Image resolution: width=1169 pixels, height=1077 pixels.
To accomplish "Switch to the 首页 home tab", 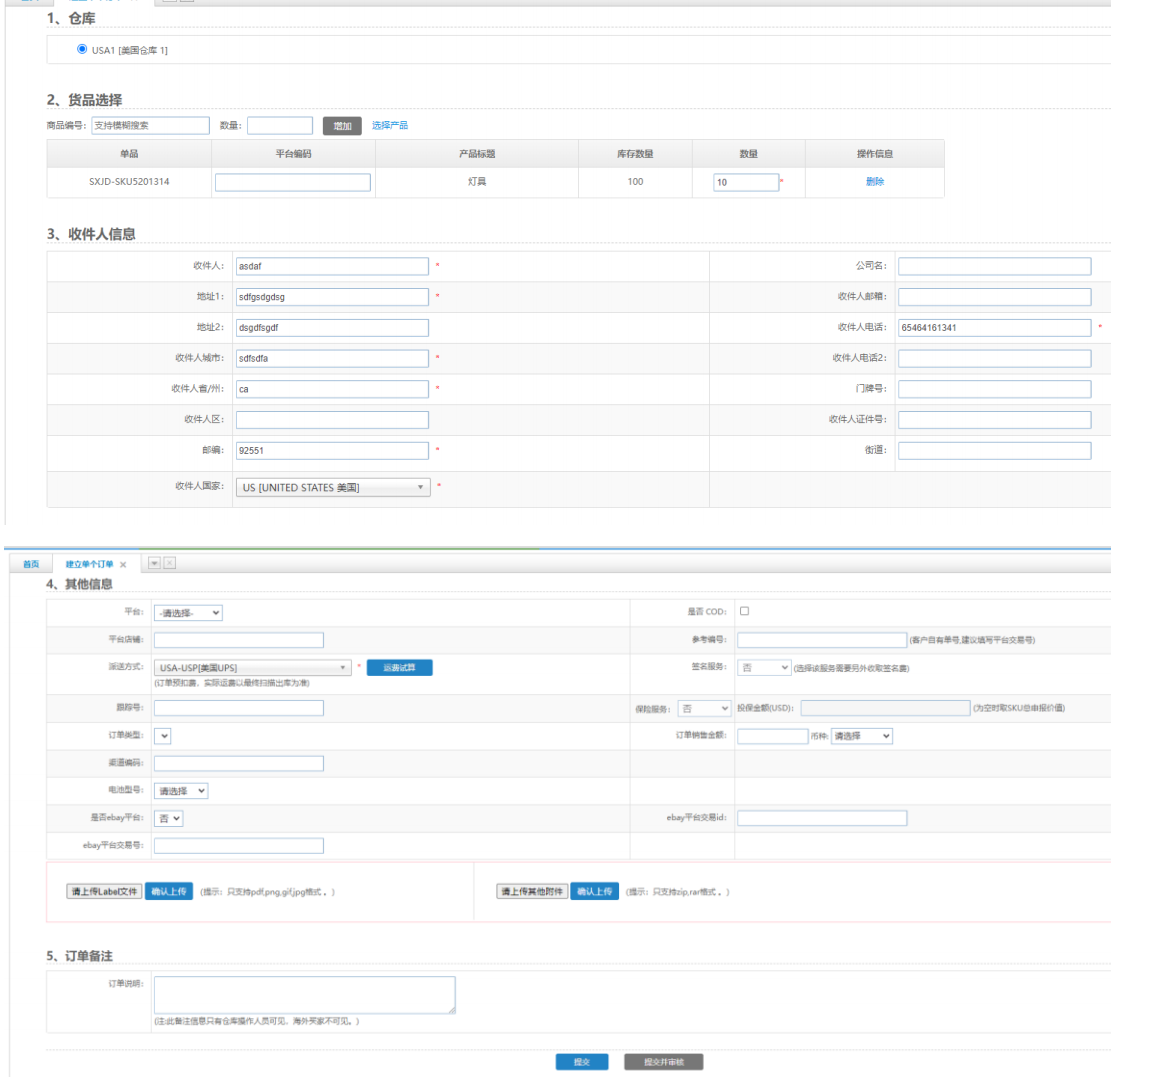I will 31,565.
